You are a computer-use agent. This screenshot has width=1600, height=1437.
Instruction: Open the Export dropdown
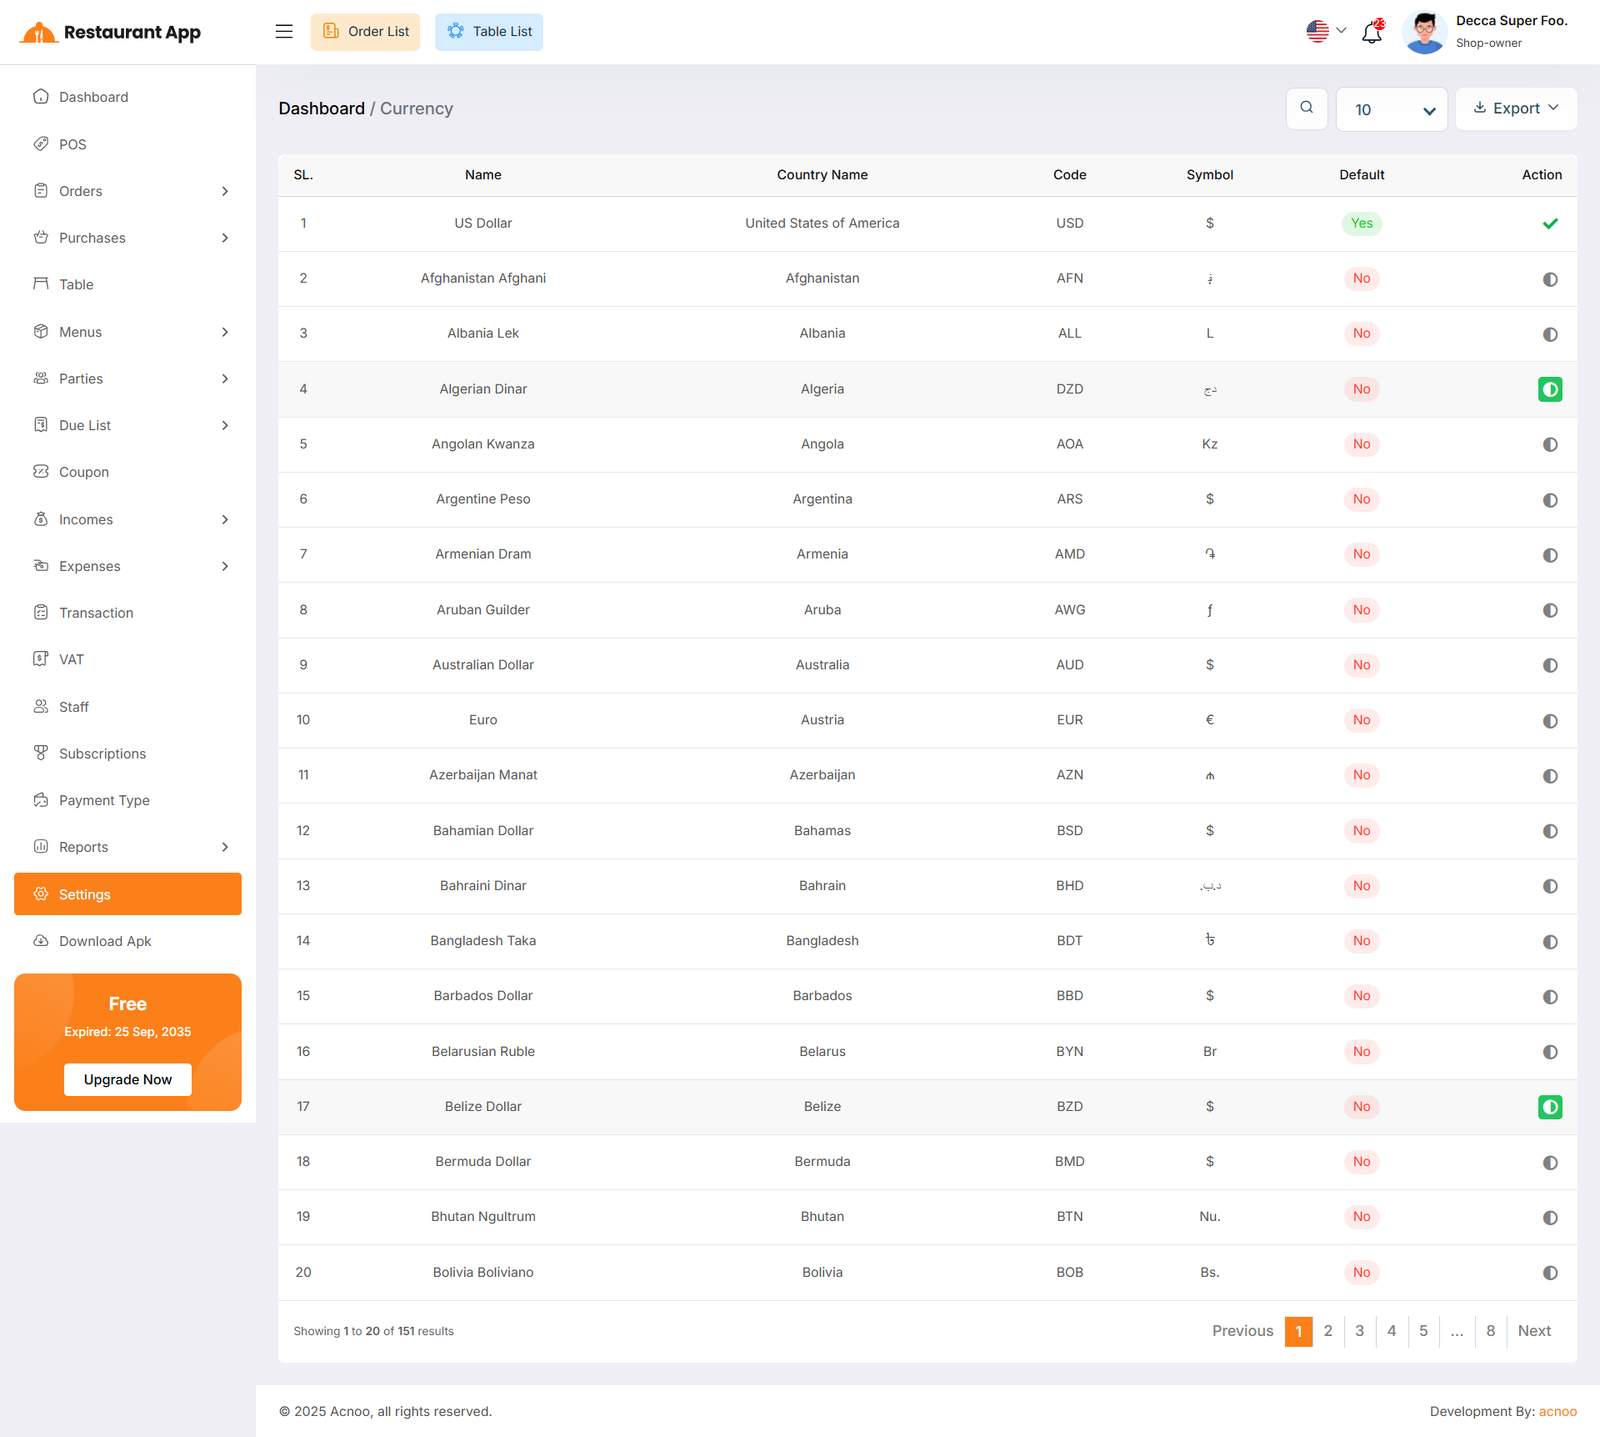(x=1515, y=108)
